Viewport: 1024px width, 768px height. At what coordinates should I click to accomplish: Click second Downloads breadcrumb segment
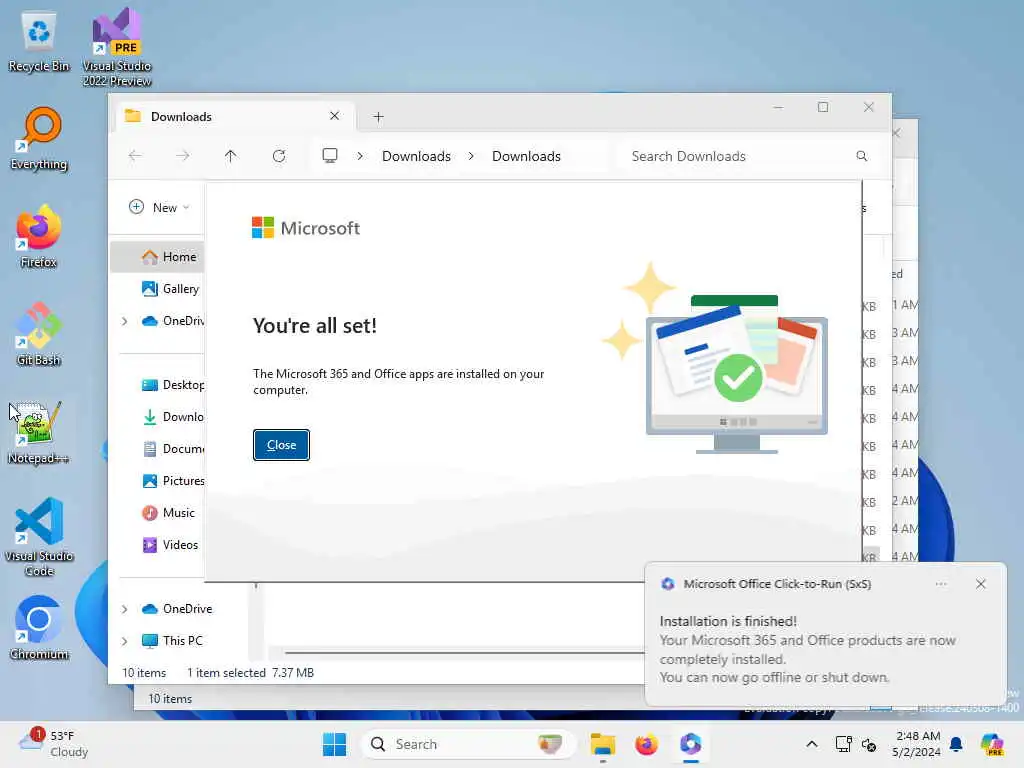pyautogui.click(x=526, y=156)
